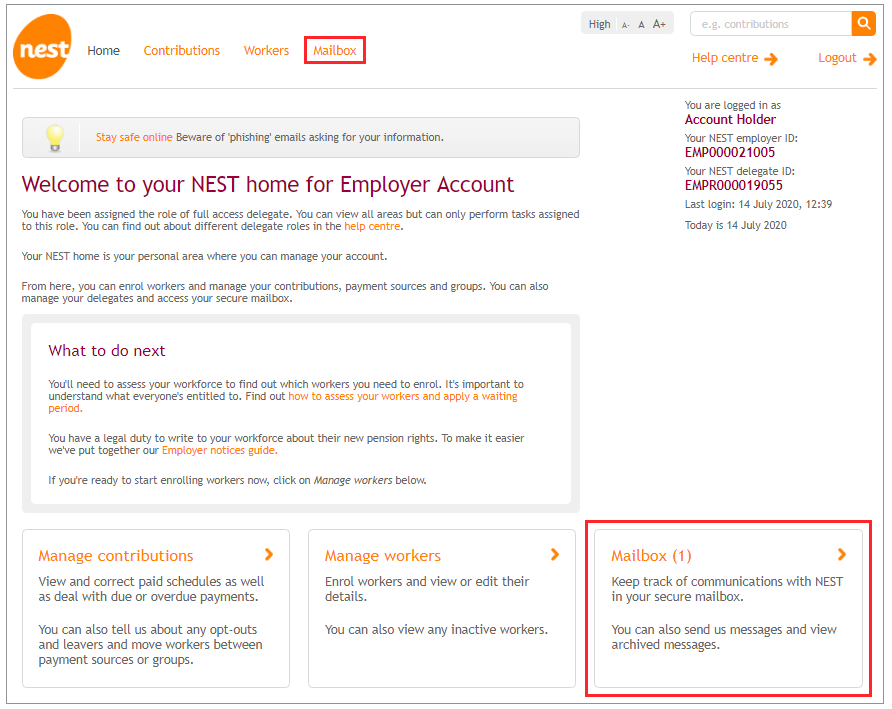Open the help centre link in role description
Image resolution: width=892 pixels, height=709 pixels.
pyautogui.click(x=372, y=226)
